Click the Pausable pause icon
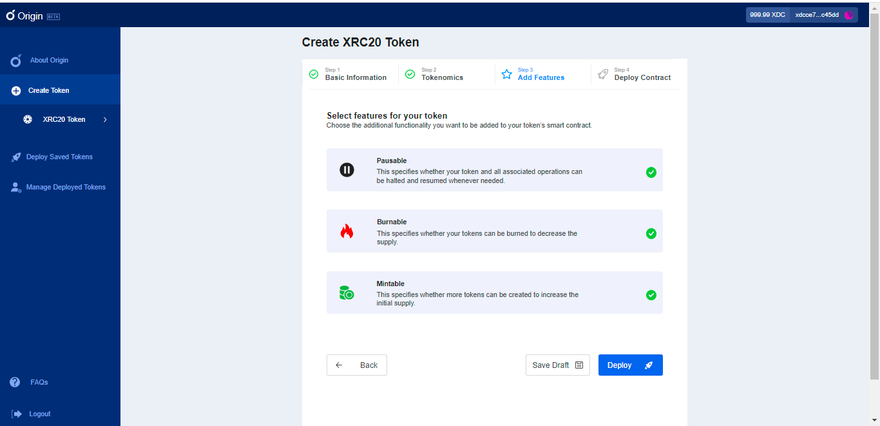Screen dimensions: 880x426 pyautogui.click(x=346, y=170)
